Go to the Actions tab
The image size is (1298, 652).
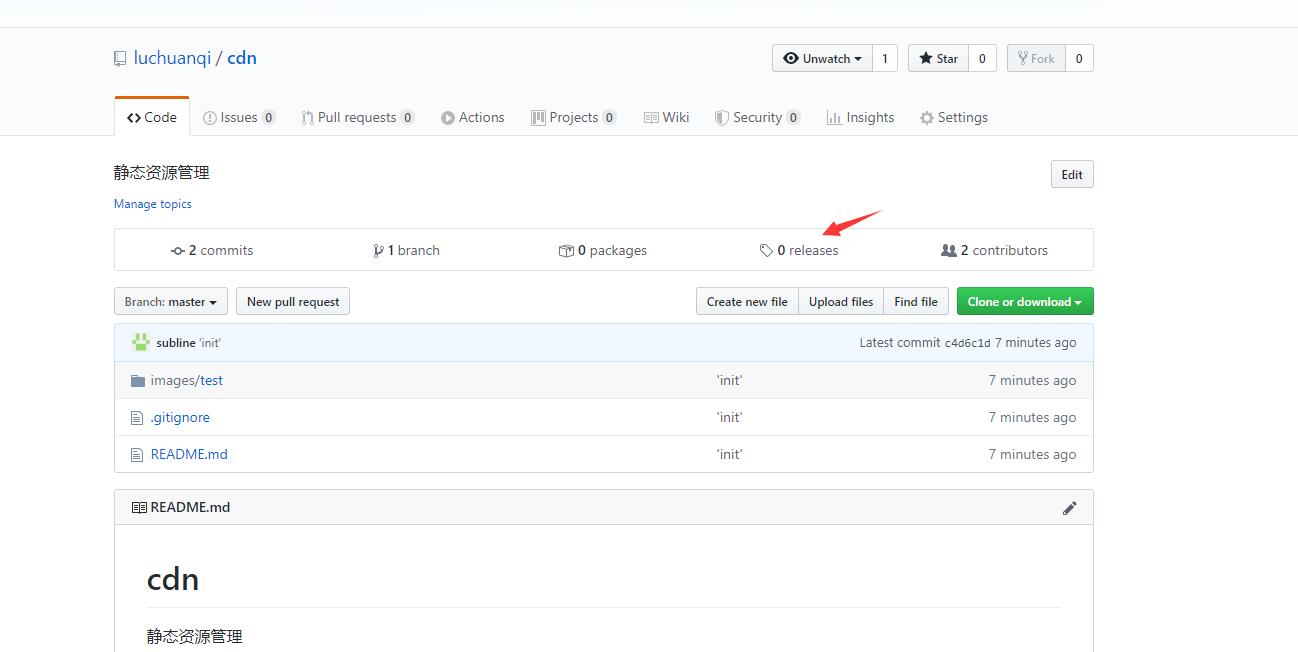point(473,117)
